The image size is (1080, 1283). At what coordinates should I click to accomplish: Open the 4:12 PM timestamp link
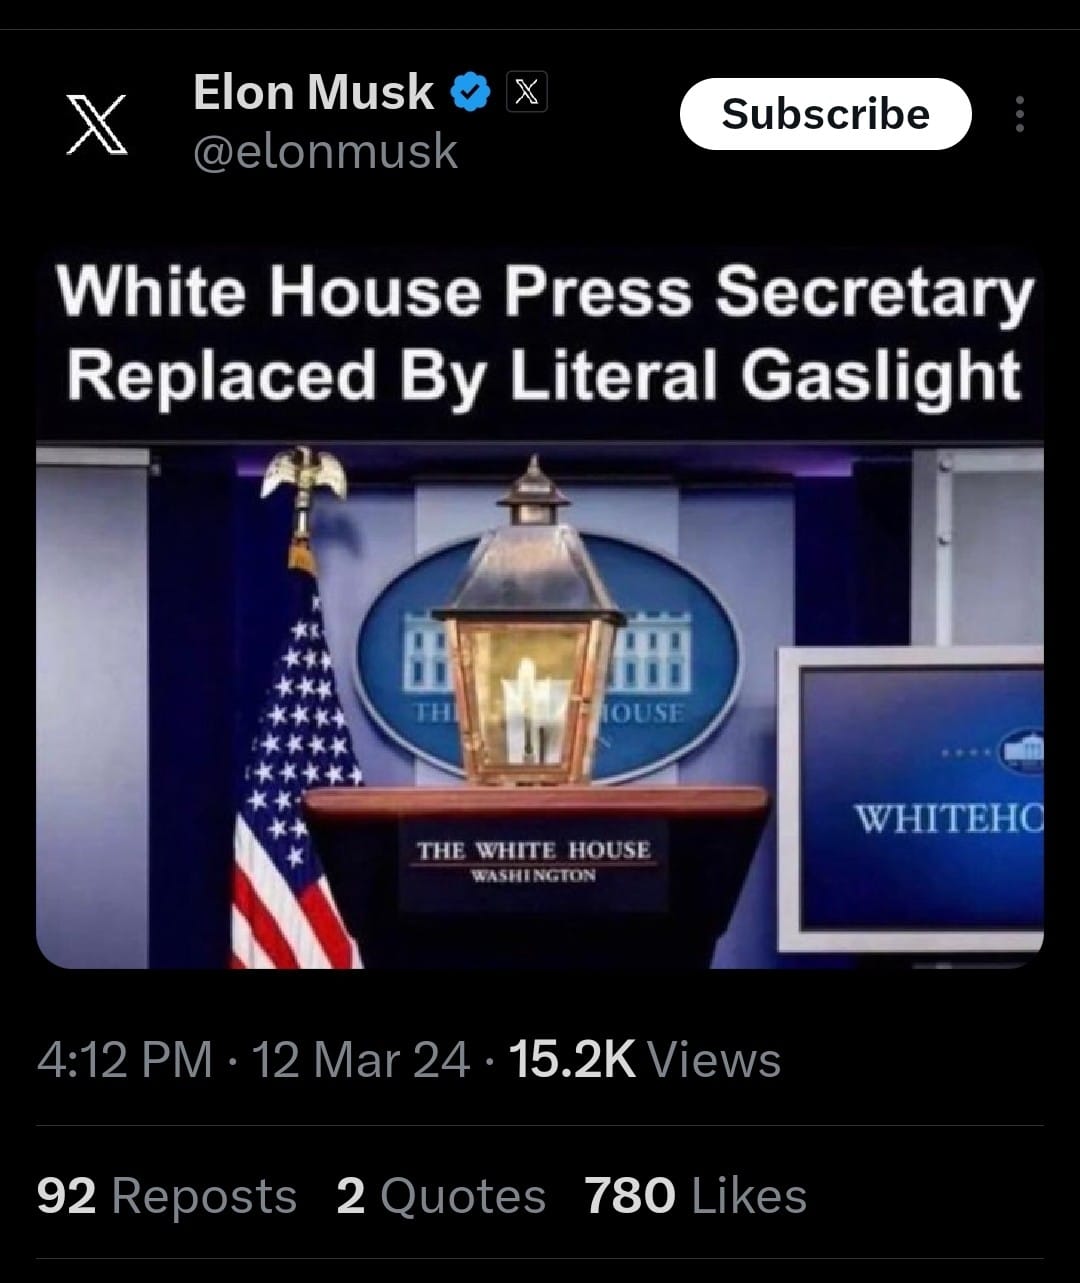click(125, 1060)
